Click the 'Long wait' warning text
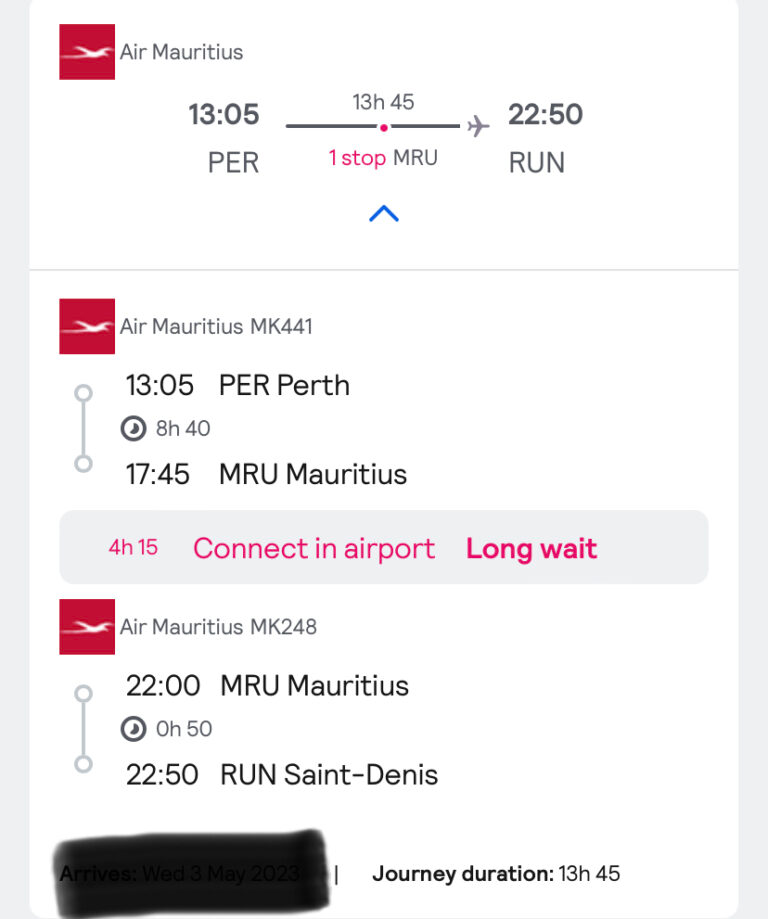 pyautogui.click(x=531, y=549)
